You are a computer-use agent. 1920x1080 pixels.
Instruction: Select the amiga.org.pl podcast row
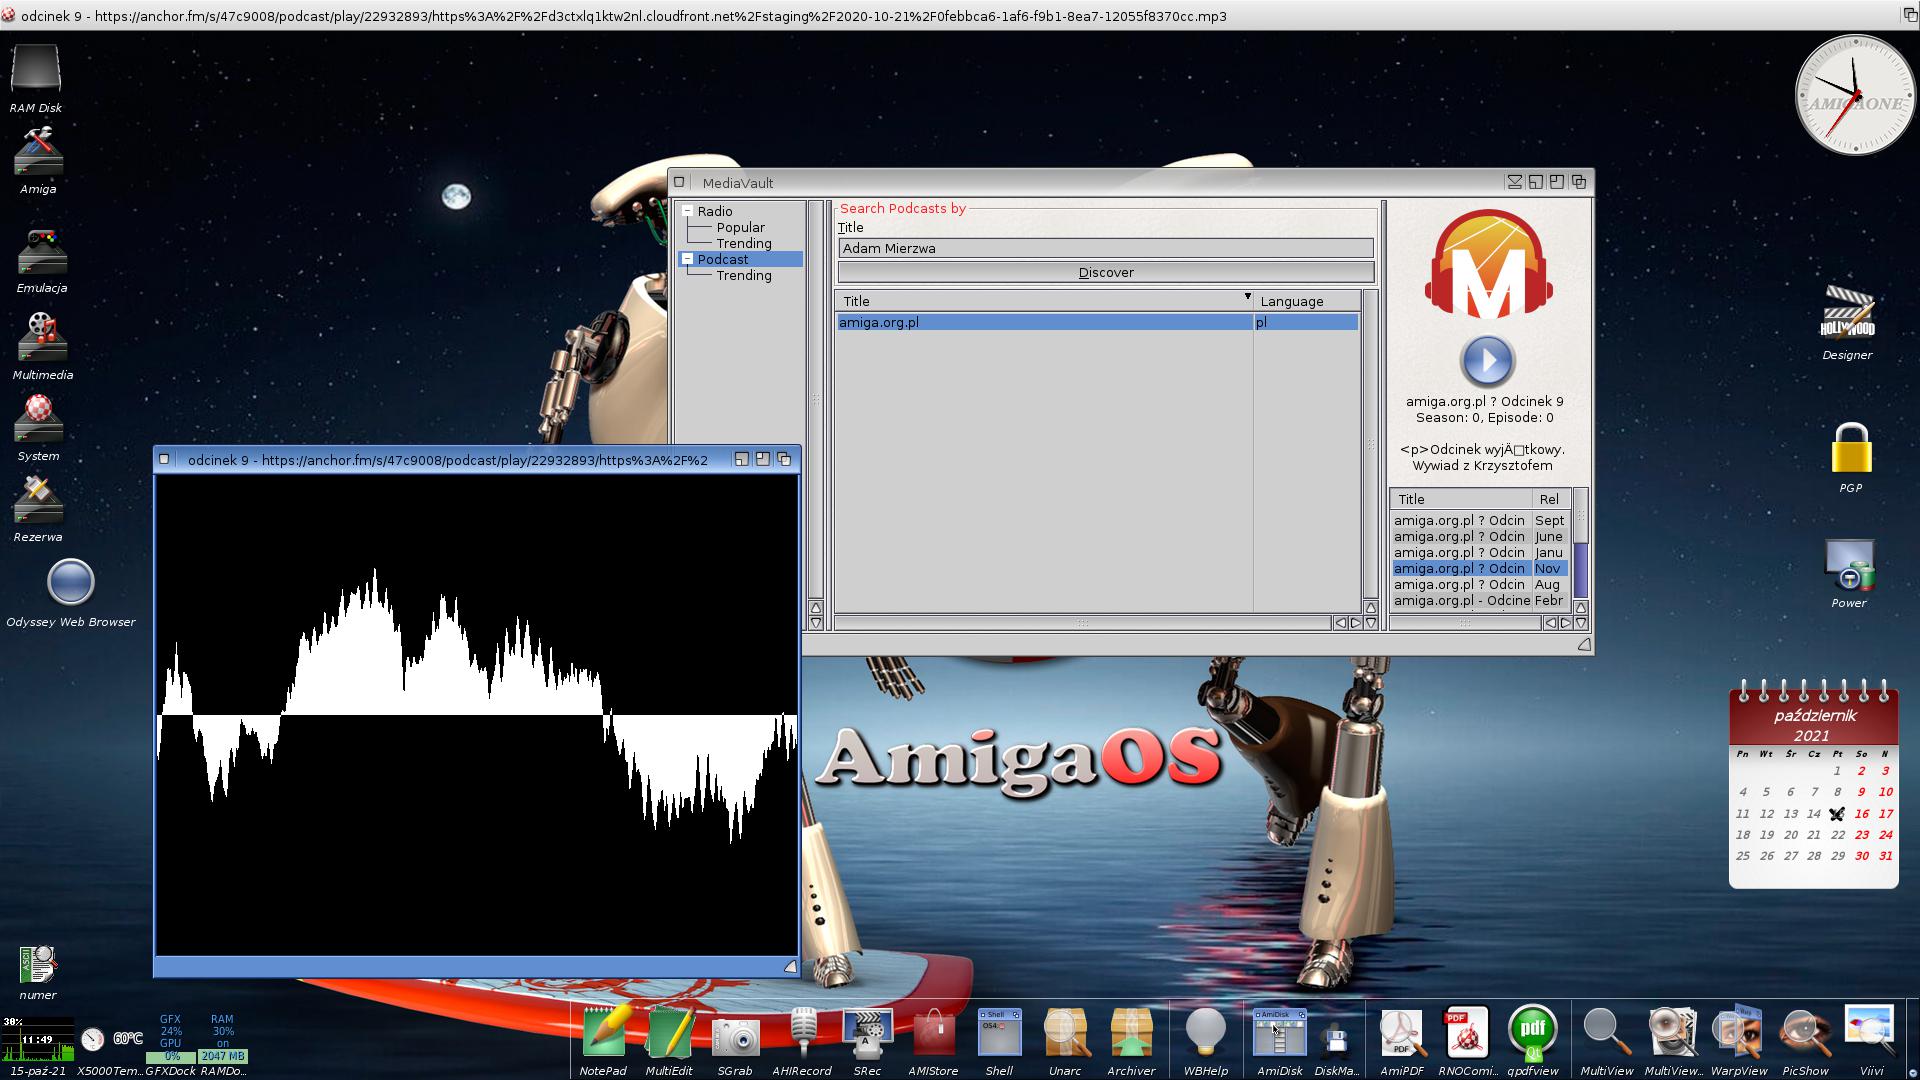(1097, 322)
